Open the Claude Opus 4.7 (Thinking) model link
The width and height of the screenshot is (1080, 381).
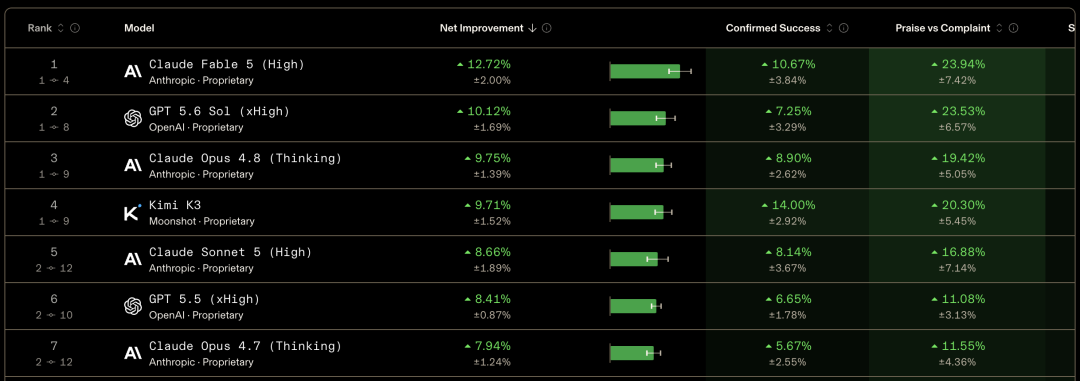[245, 346]
